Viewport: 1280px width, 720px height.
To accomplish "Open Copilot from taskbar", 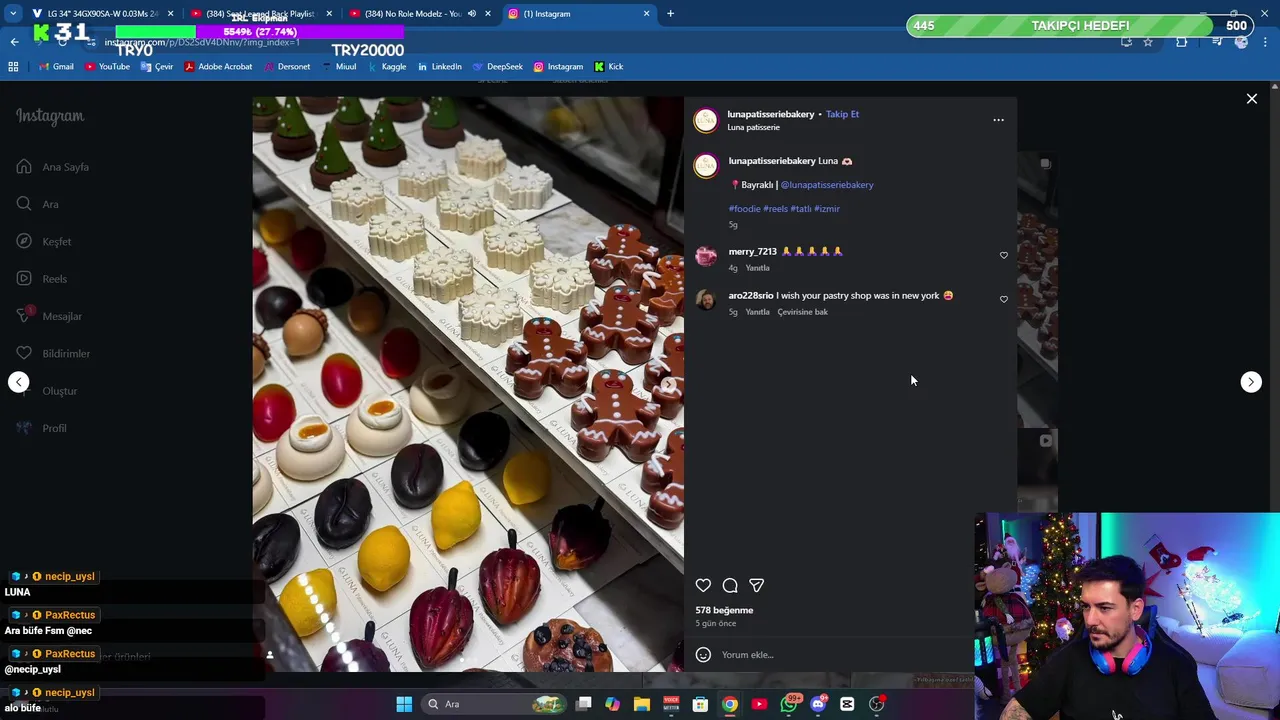I will 613,704.
